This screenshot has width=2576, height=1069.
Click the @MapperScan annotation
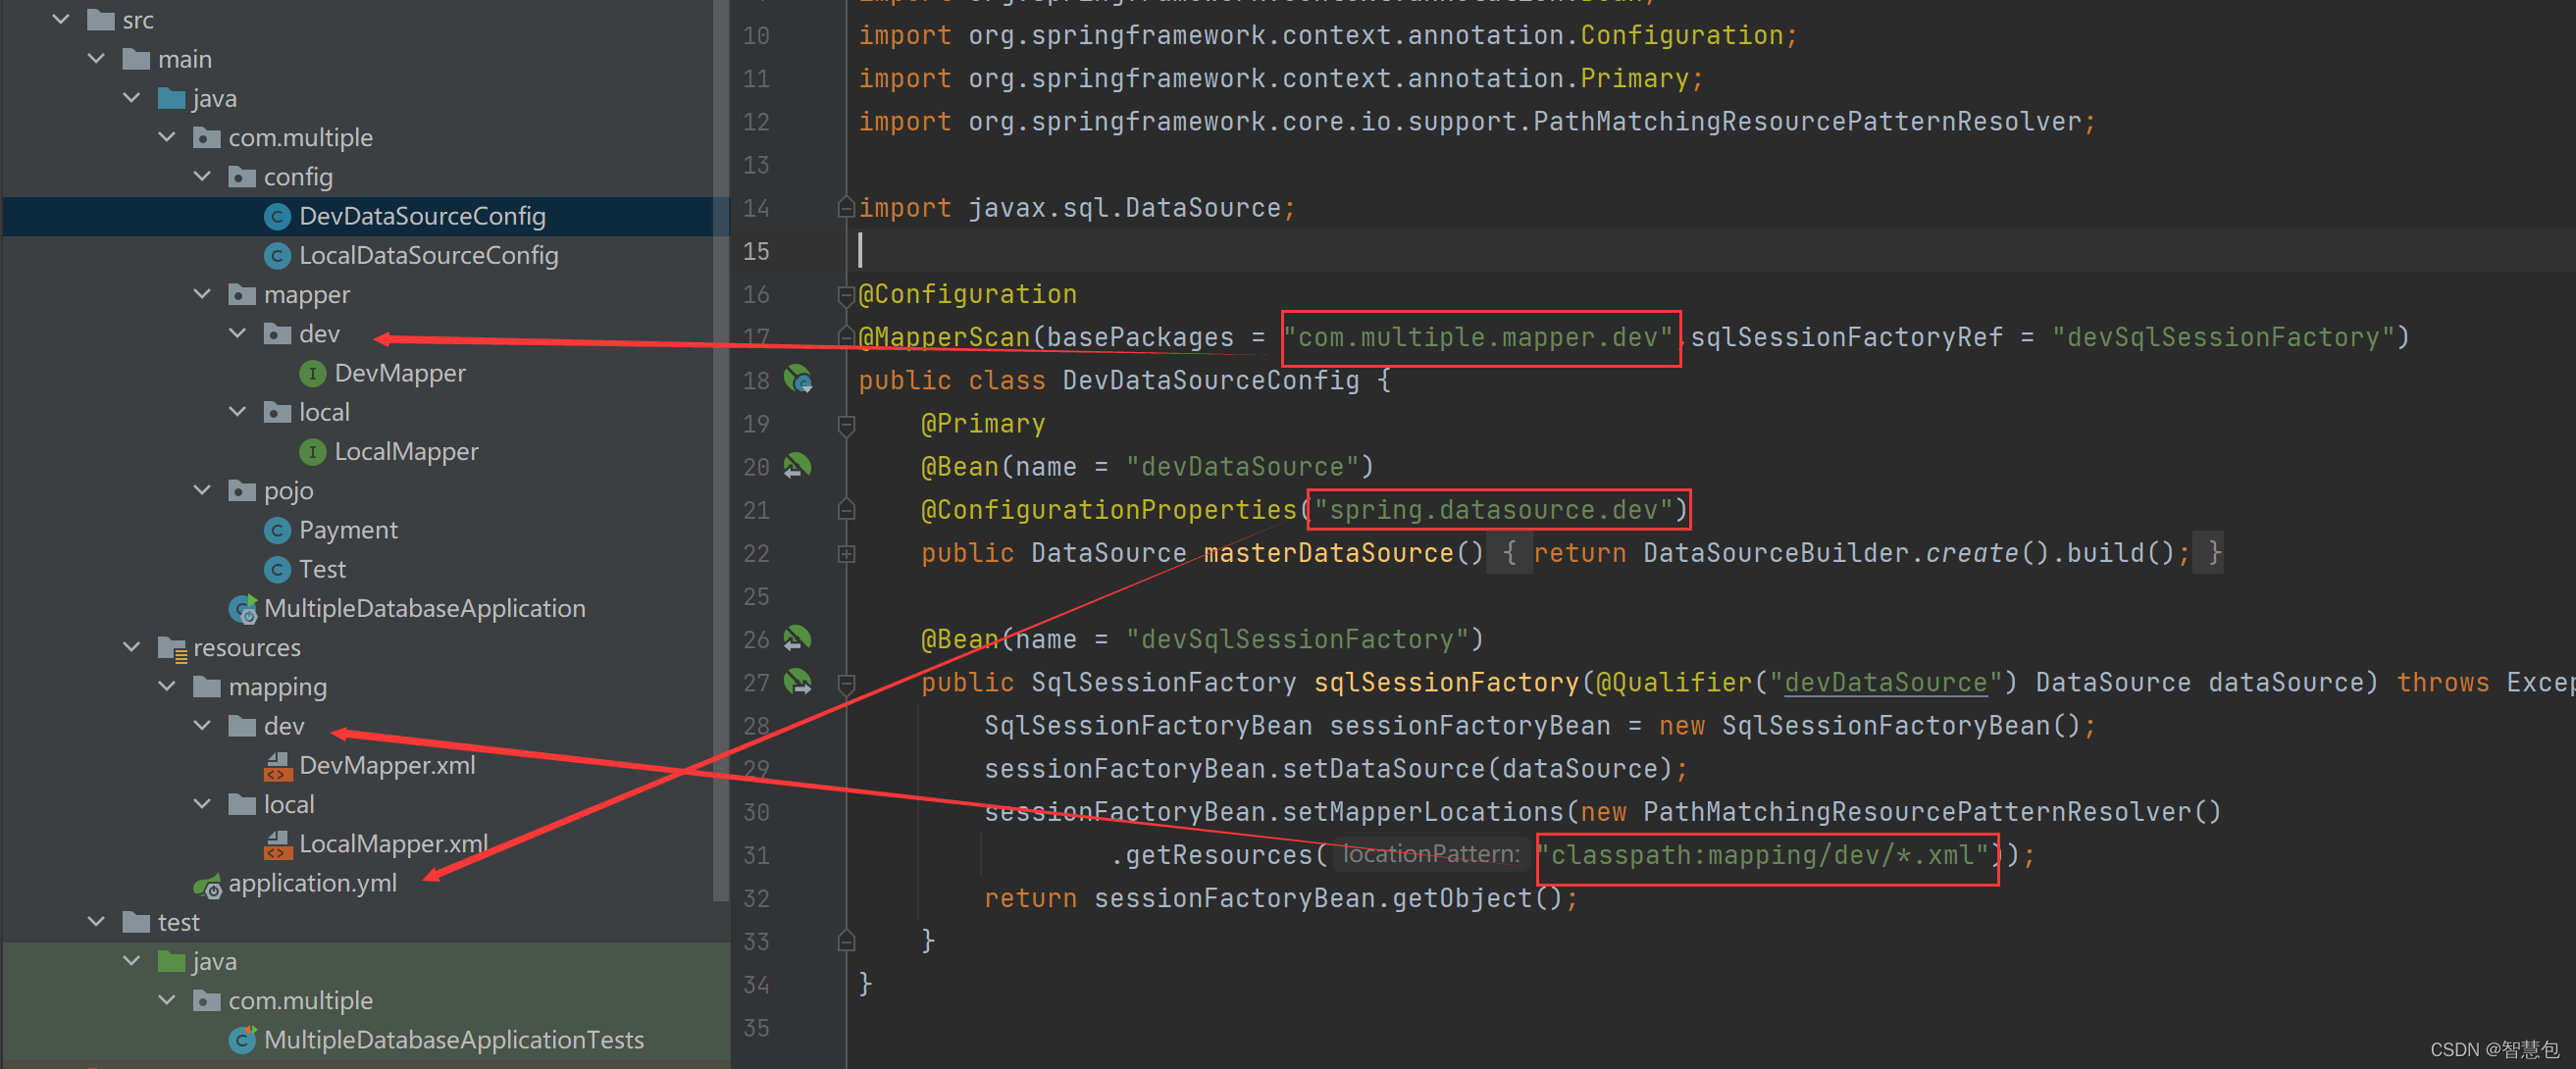click(944, 337)
